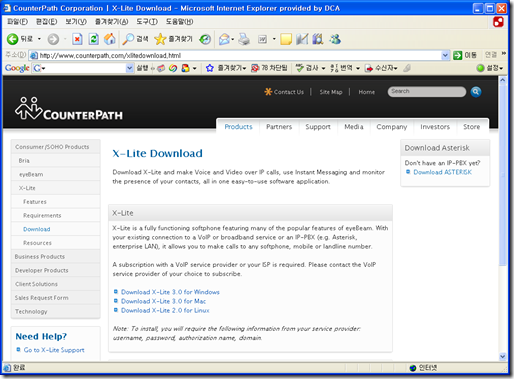Click the CounterPath logo
Screen dimensions: 514x379
click(x=69, y=109)
